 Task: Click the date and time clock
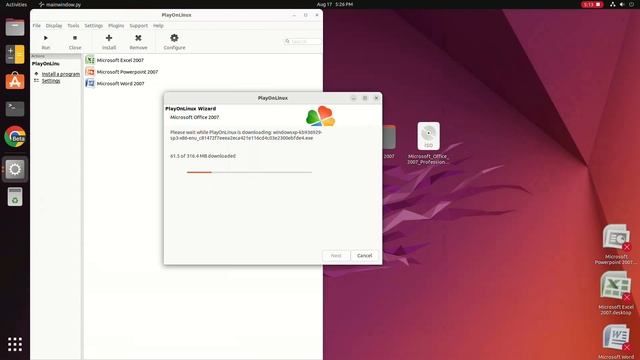coord(335,4)
